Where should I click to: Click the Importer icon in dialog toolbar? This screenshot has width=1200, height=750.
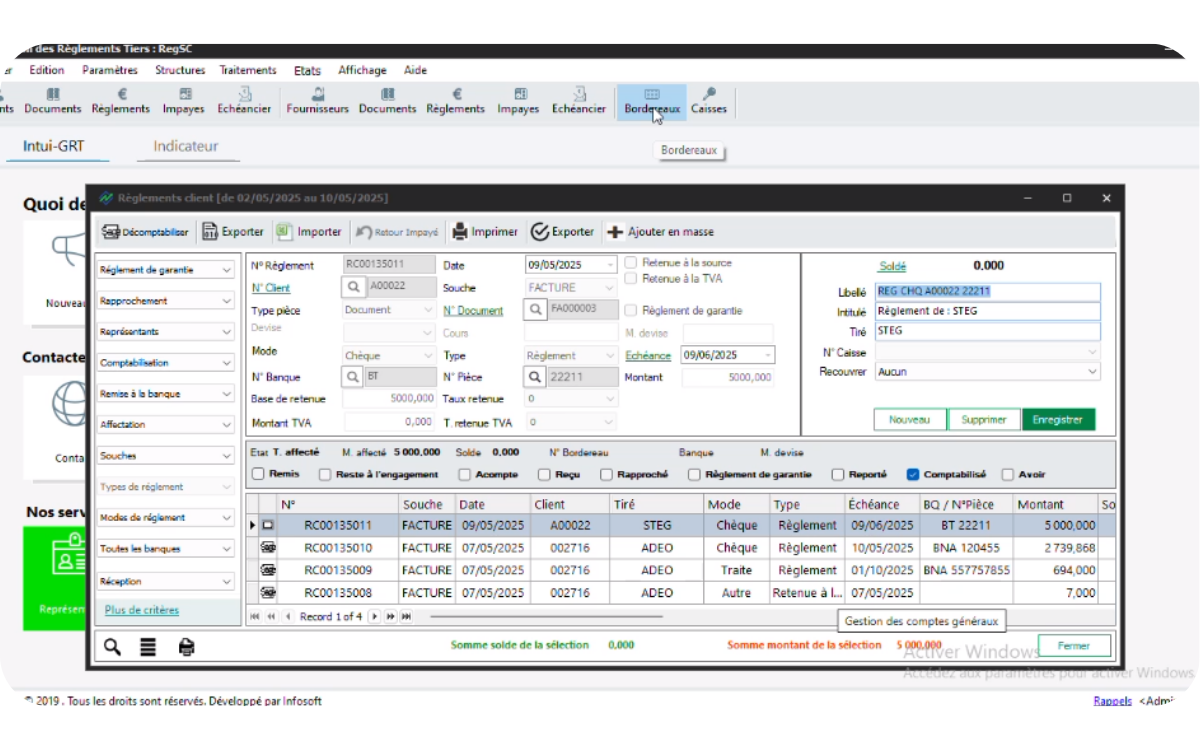pos(285,232)
